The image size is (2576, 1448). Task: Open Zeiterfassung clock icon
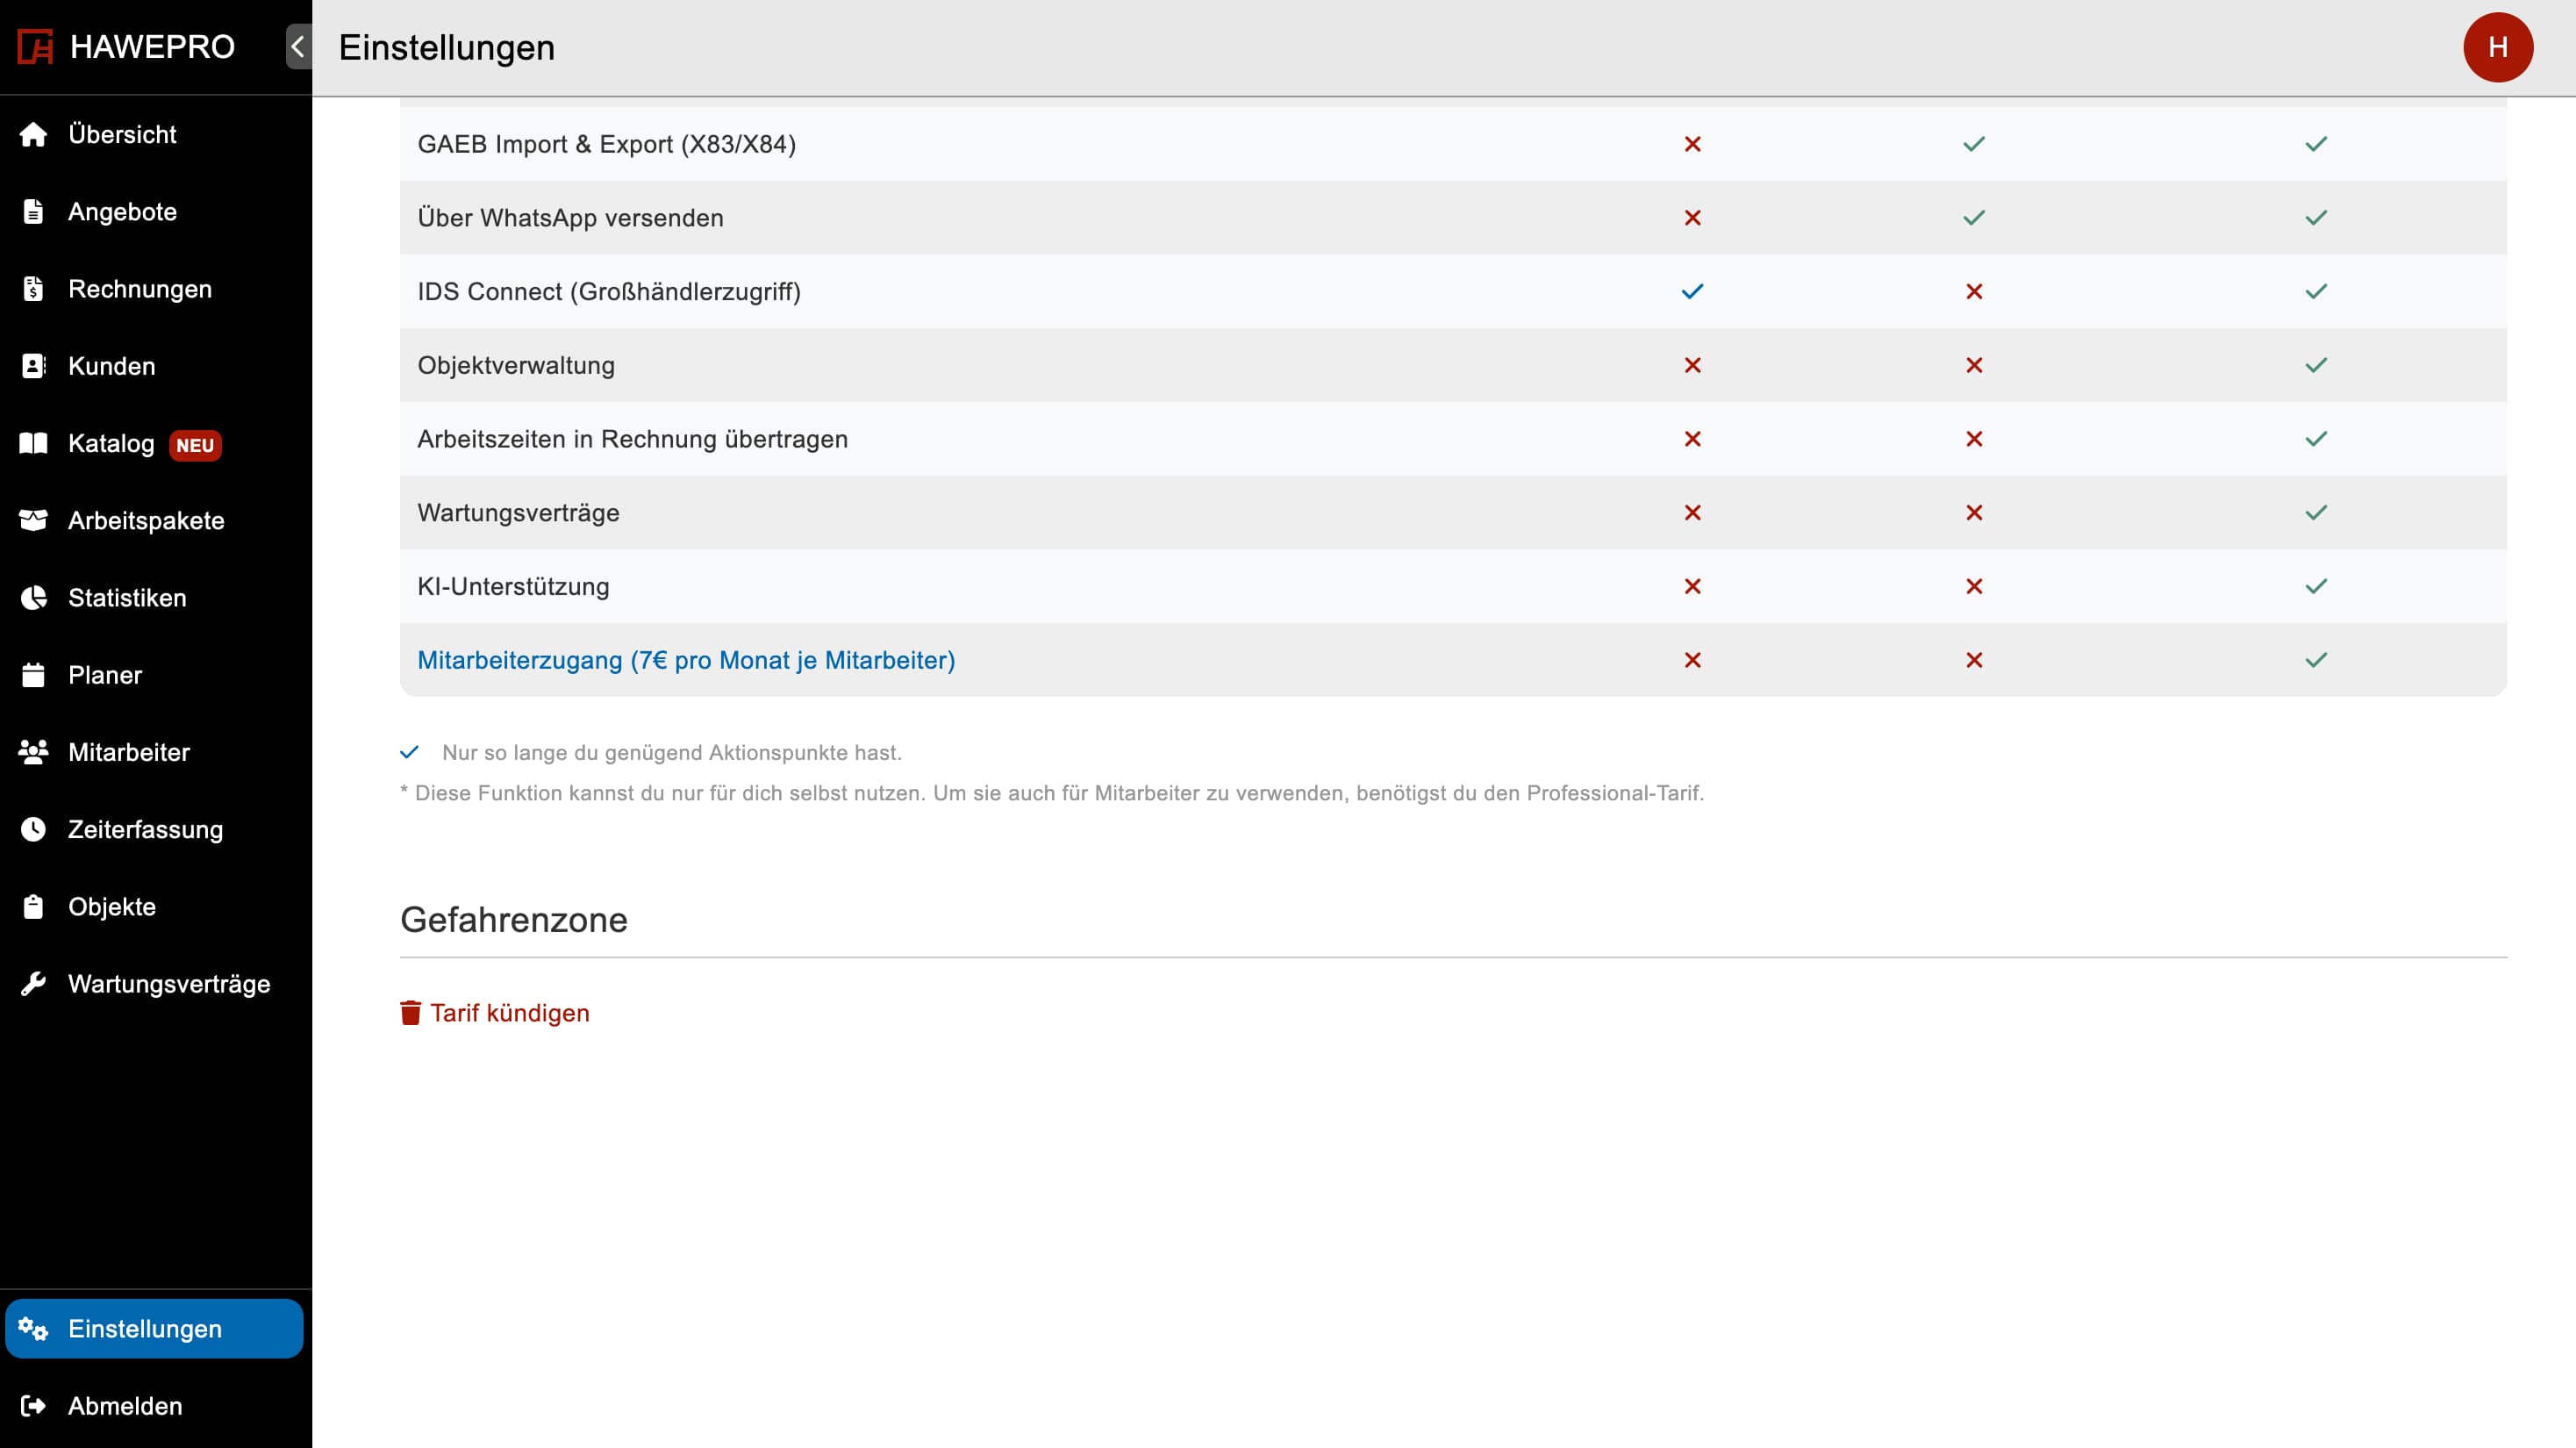[33, 829]
